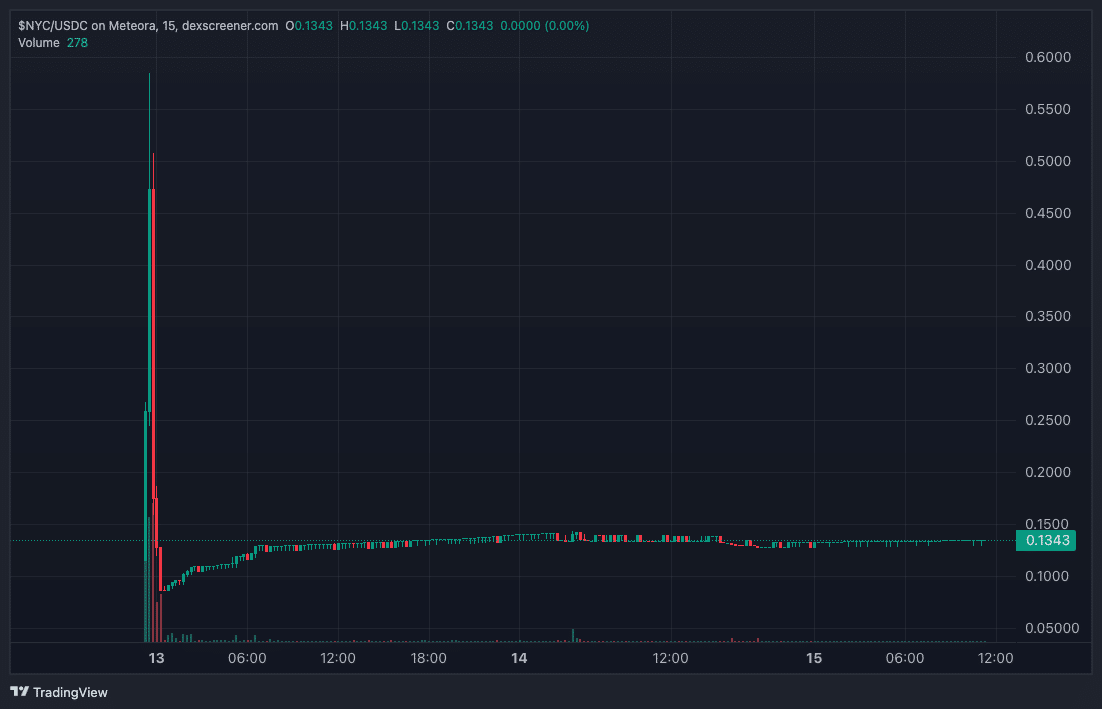This screenshot has width=1102, height=709.
Task: Click the TradingView logo icon
Action: 20,691
